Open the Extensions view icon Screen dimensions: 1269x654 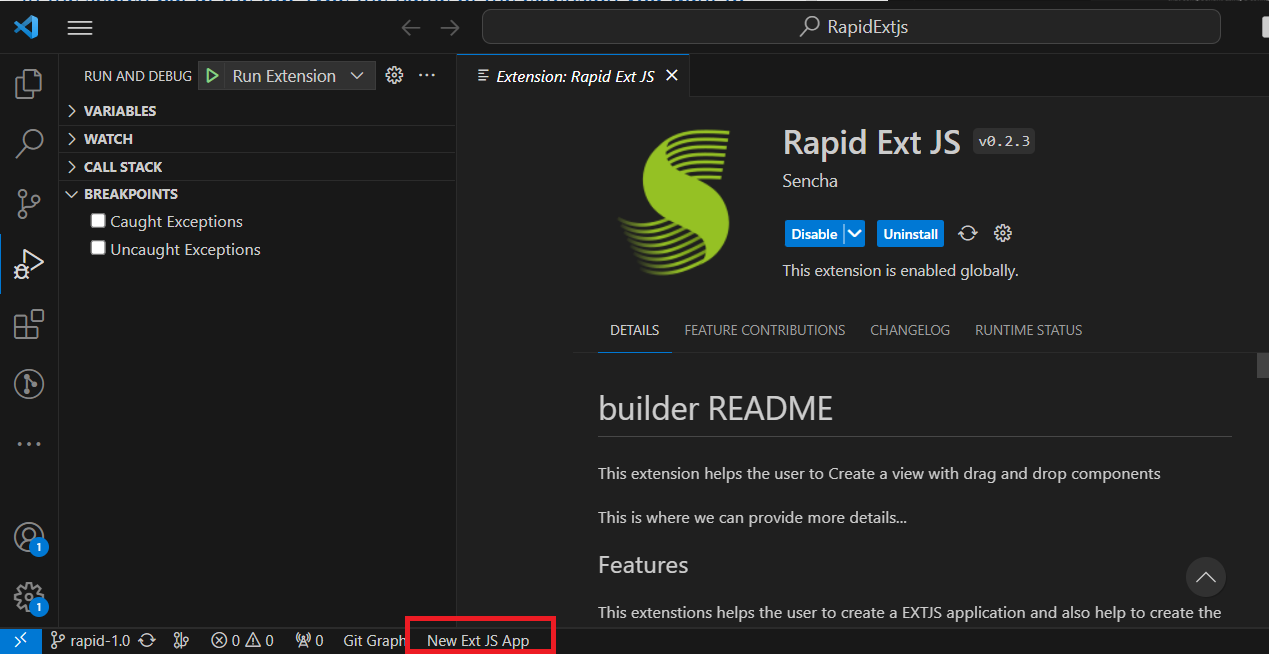(29, 324)
